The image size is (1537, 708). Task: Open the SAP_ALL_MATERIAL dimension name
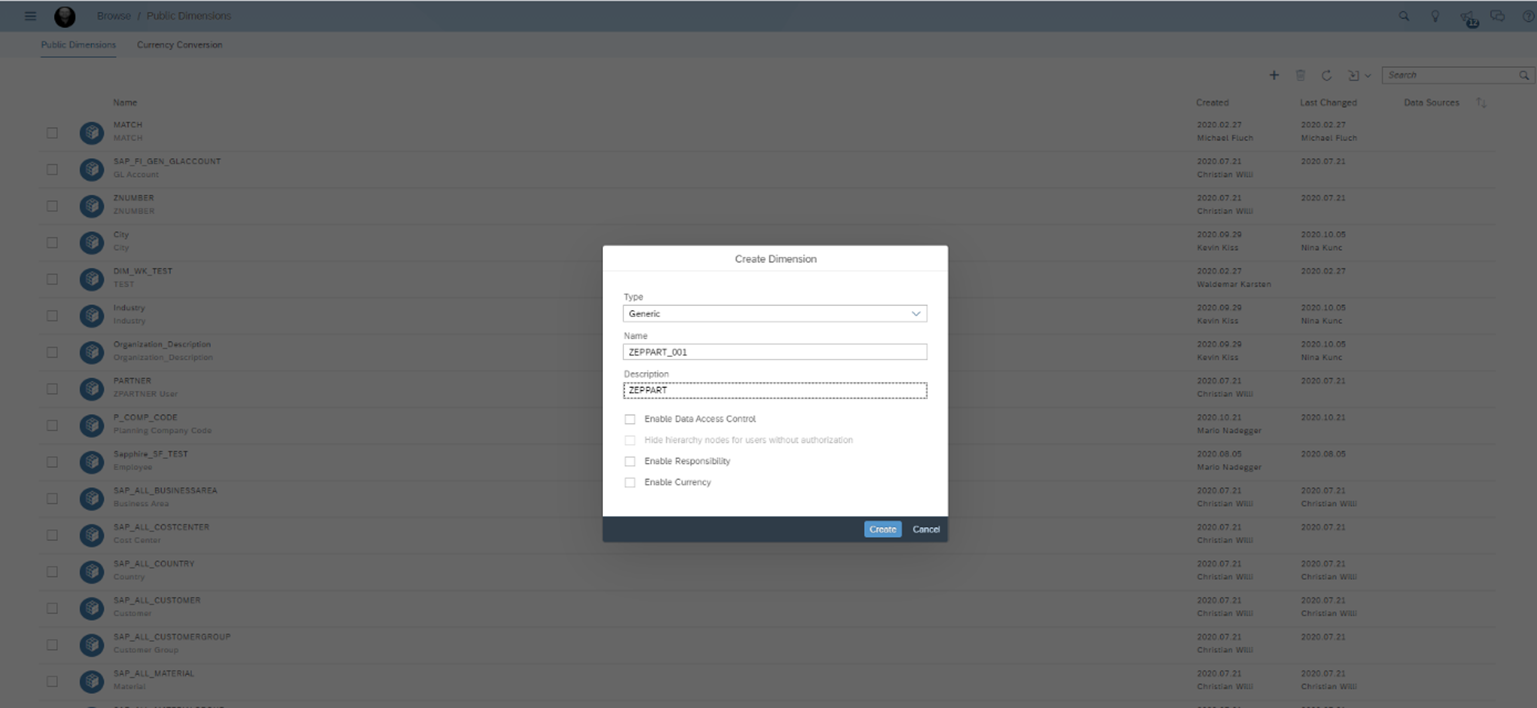point(154,674)
